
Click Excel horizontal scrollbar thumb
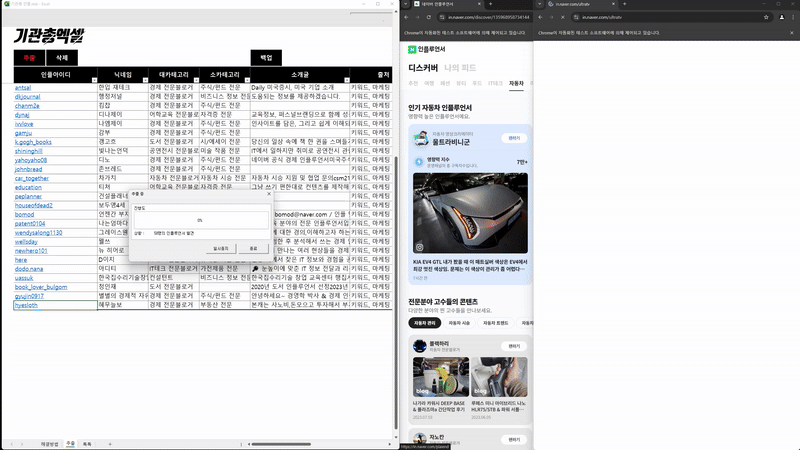coord(281,444)
